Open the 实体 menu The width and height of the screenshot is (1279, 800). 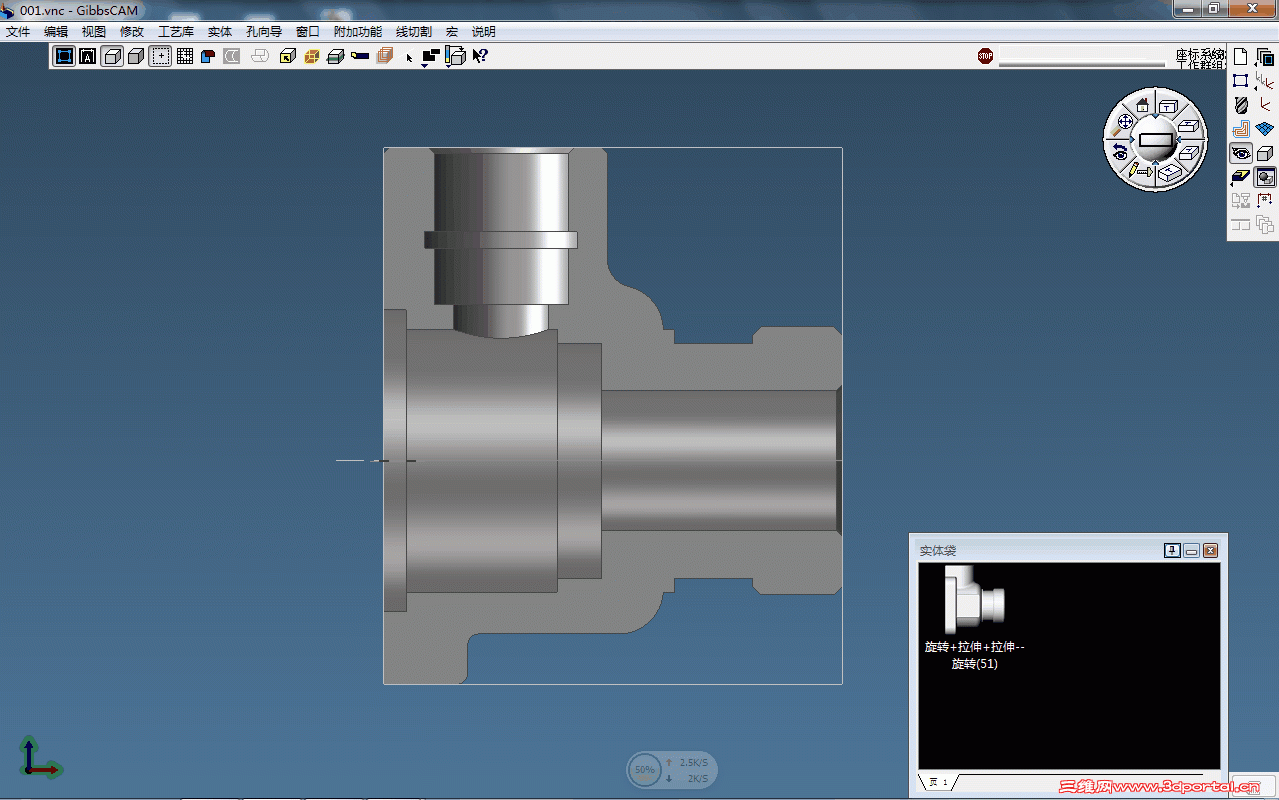tap(220, 32)
